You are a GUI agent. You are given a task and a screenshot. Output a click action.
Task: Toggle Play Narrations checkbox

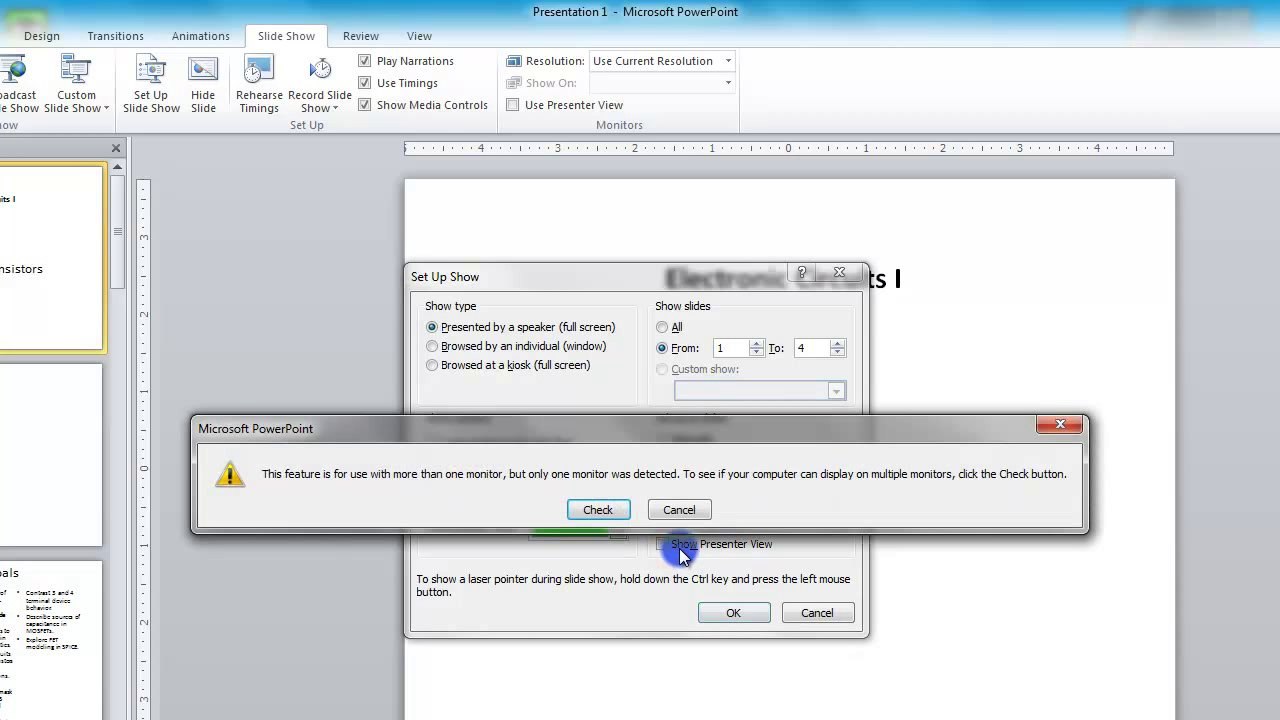[365, 61]
